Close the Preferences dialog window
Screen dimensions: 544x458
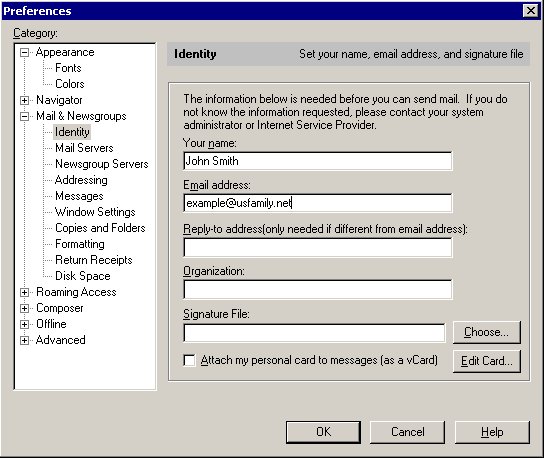(x=531, y=11)
